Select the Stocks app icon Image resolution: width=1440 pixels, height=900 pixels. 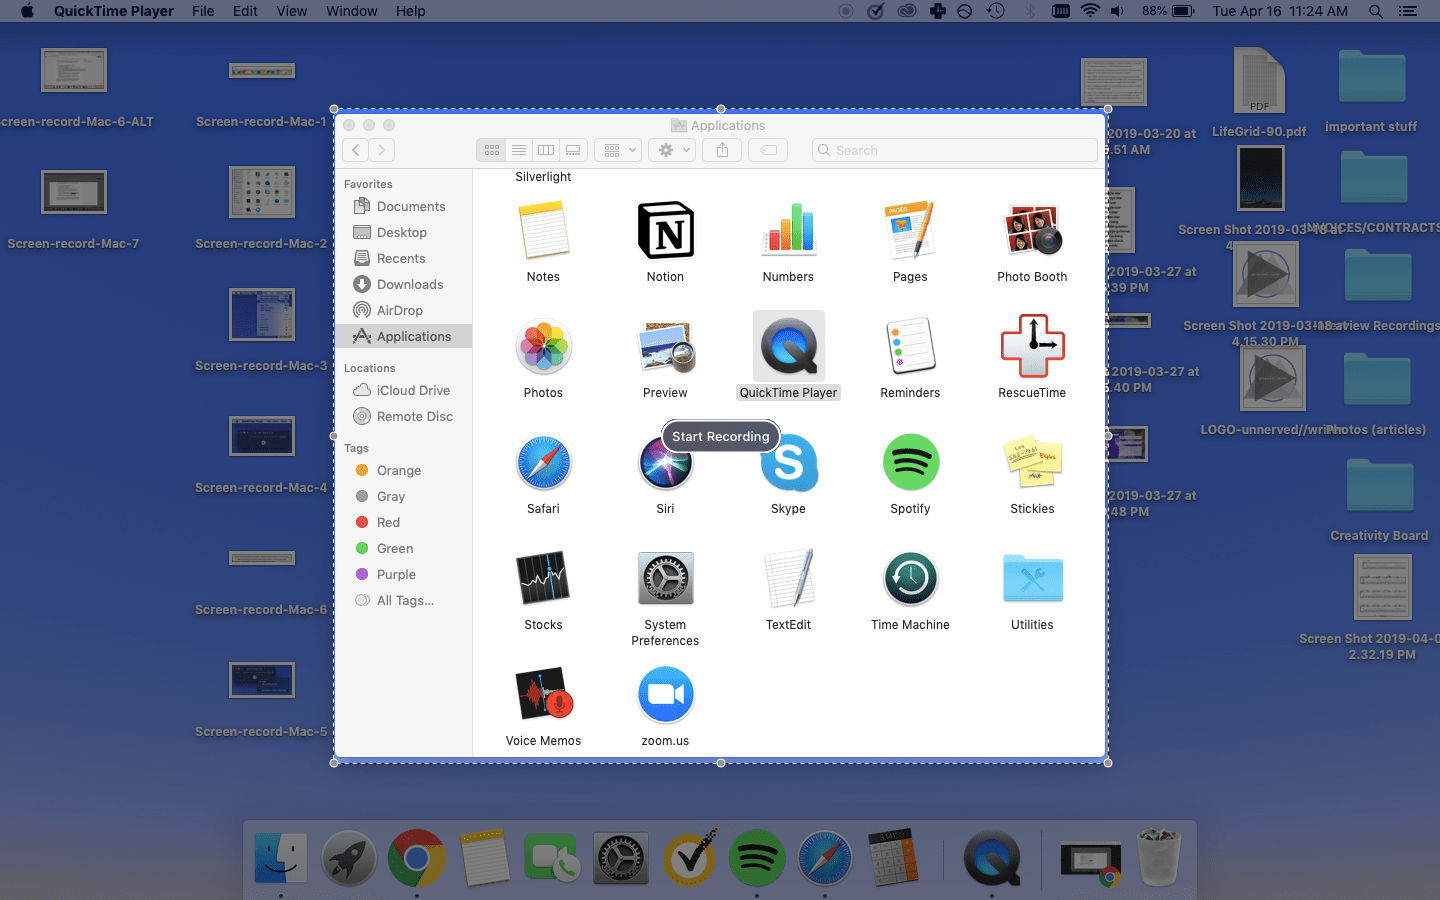(x=543, y=579)
